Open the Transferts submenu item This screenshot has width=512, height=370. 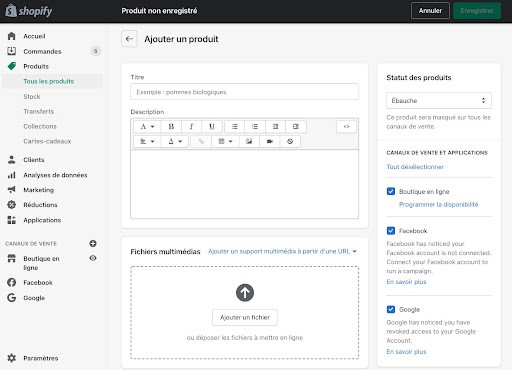point(39,111)
